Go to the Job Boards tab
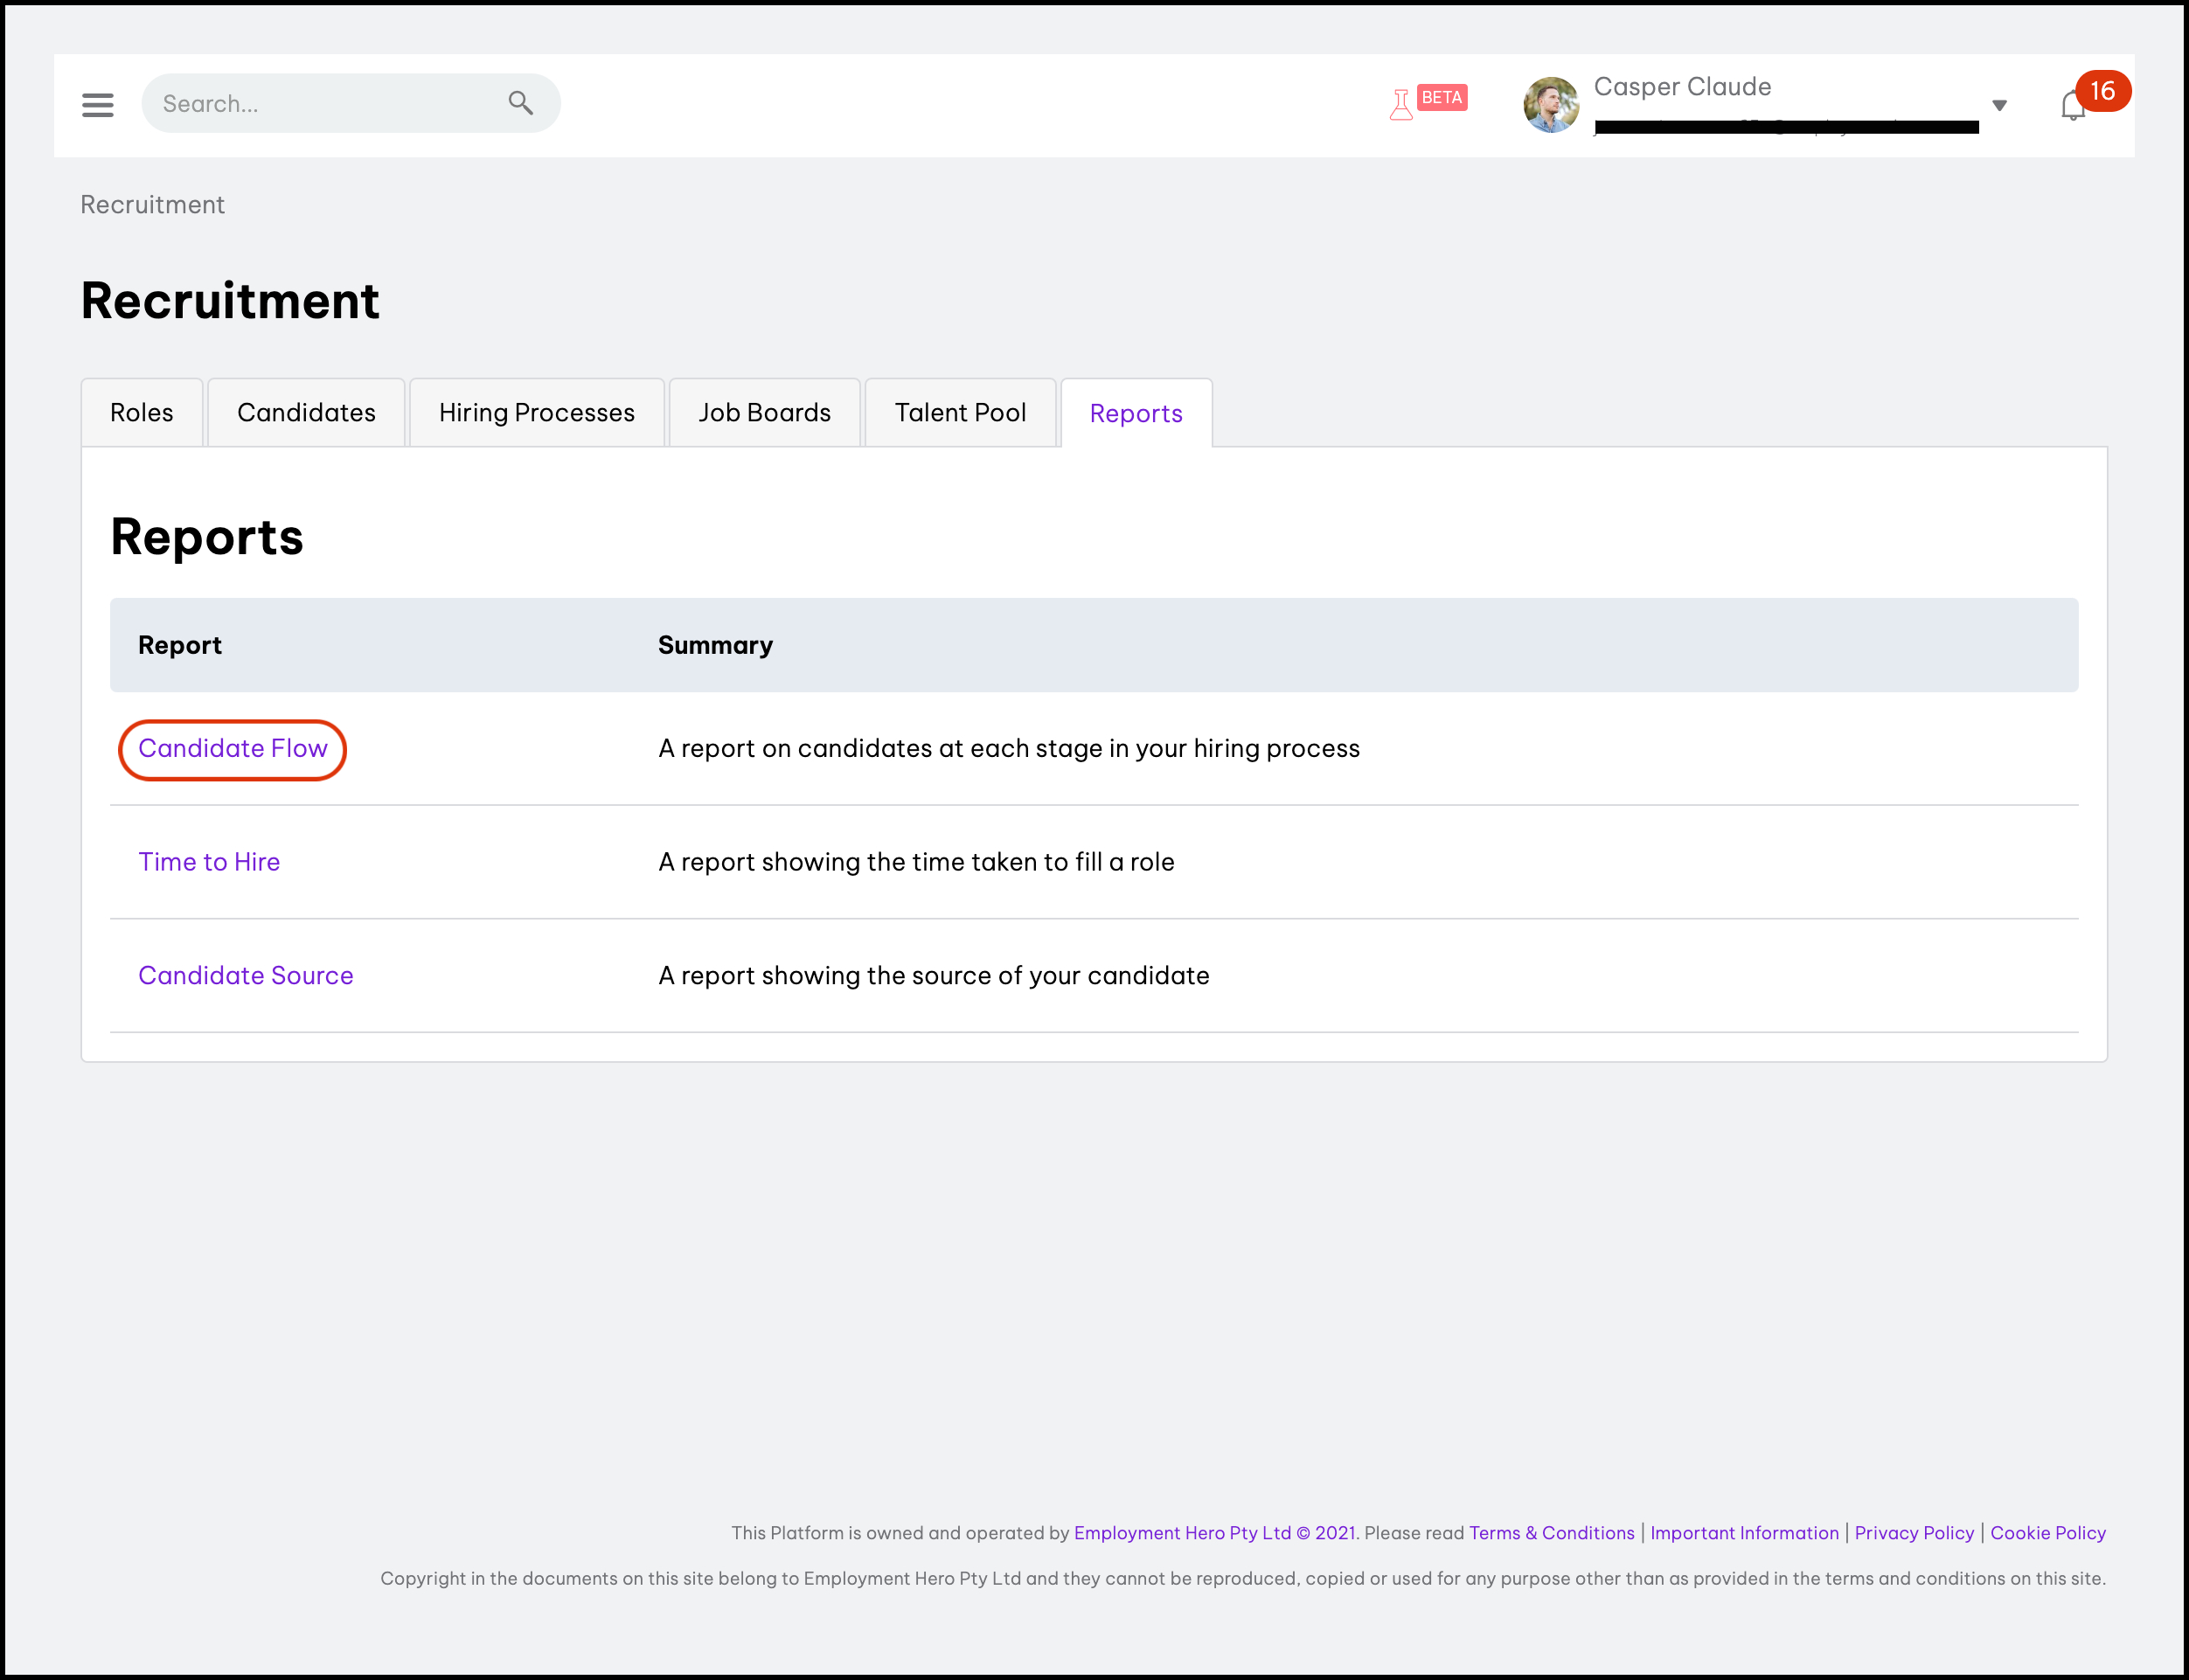Viewport: 2189px width, 1680px height. (764, 413)
